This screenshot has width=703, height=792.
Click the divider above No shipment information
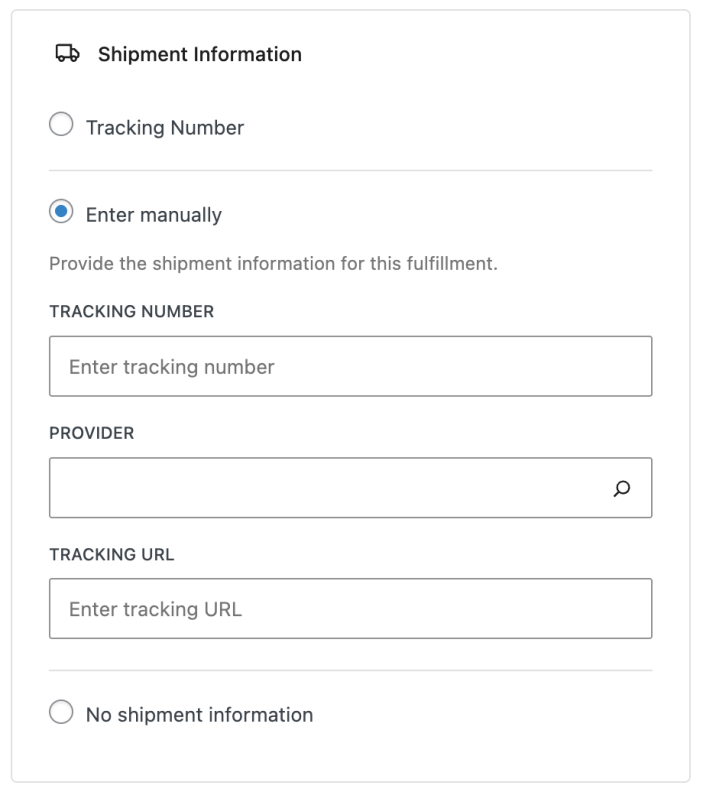[x=350, y=670]
